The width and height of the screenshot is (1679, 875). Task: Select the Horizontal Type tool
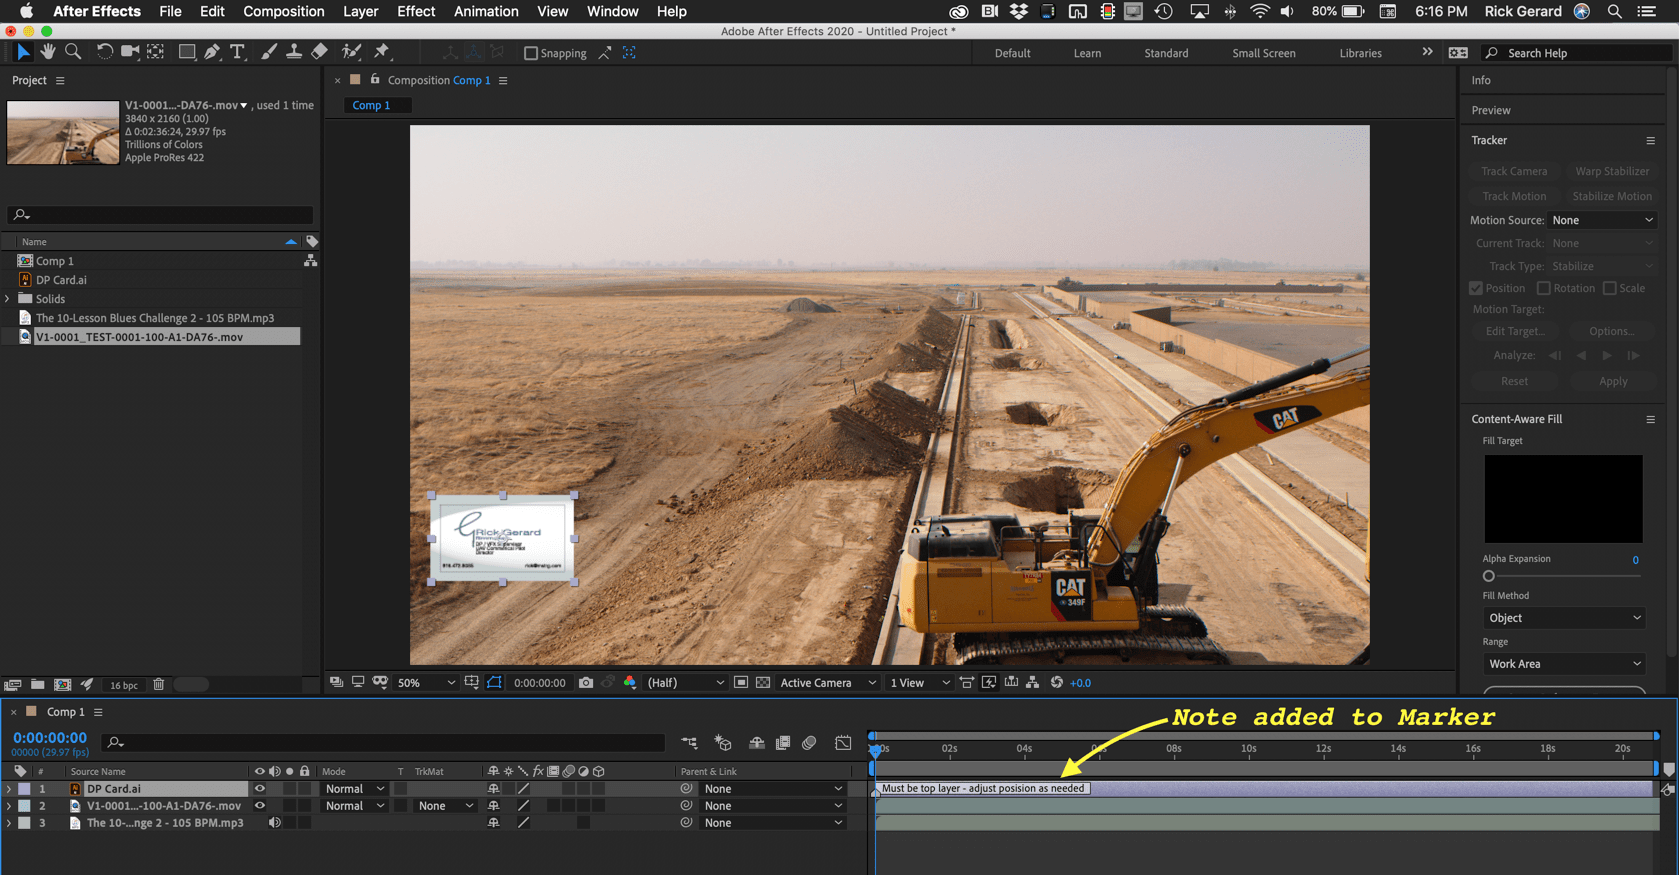[x=237, y=52]
